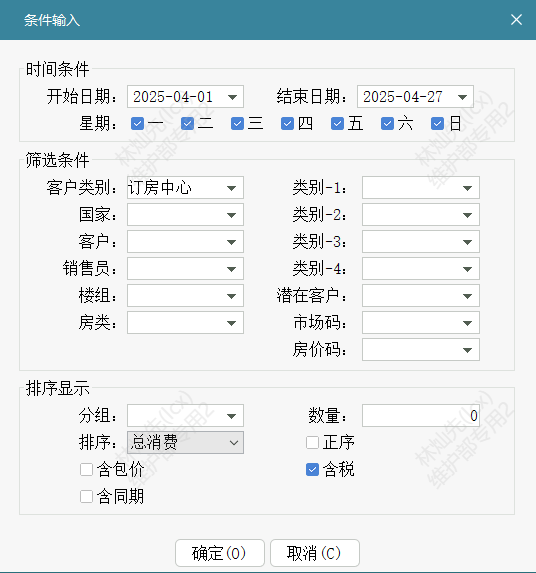Toggle the 星期 六 (Saturday) checkbox
The image size is (536, 573).
(387, 124)
